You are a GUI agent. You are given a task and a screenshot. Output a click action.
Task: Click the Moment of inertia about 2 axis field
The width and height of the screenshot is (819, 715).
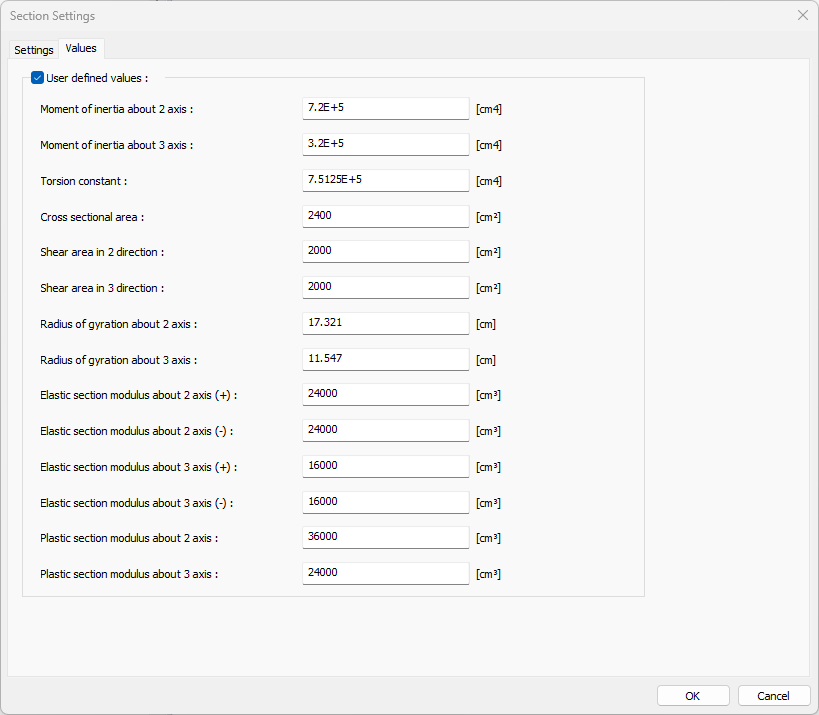(x=385, y=108)
